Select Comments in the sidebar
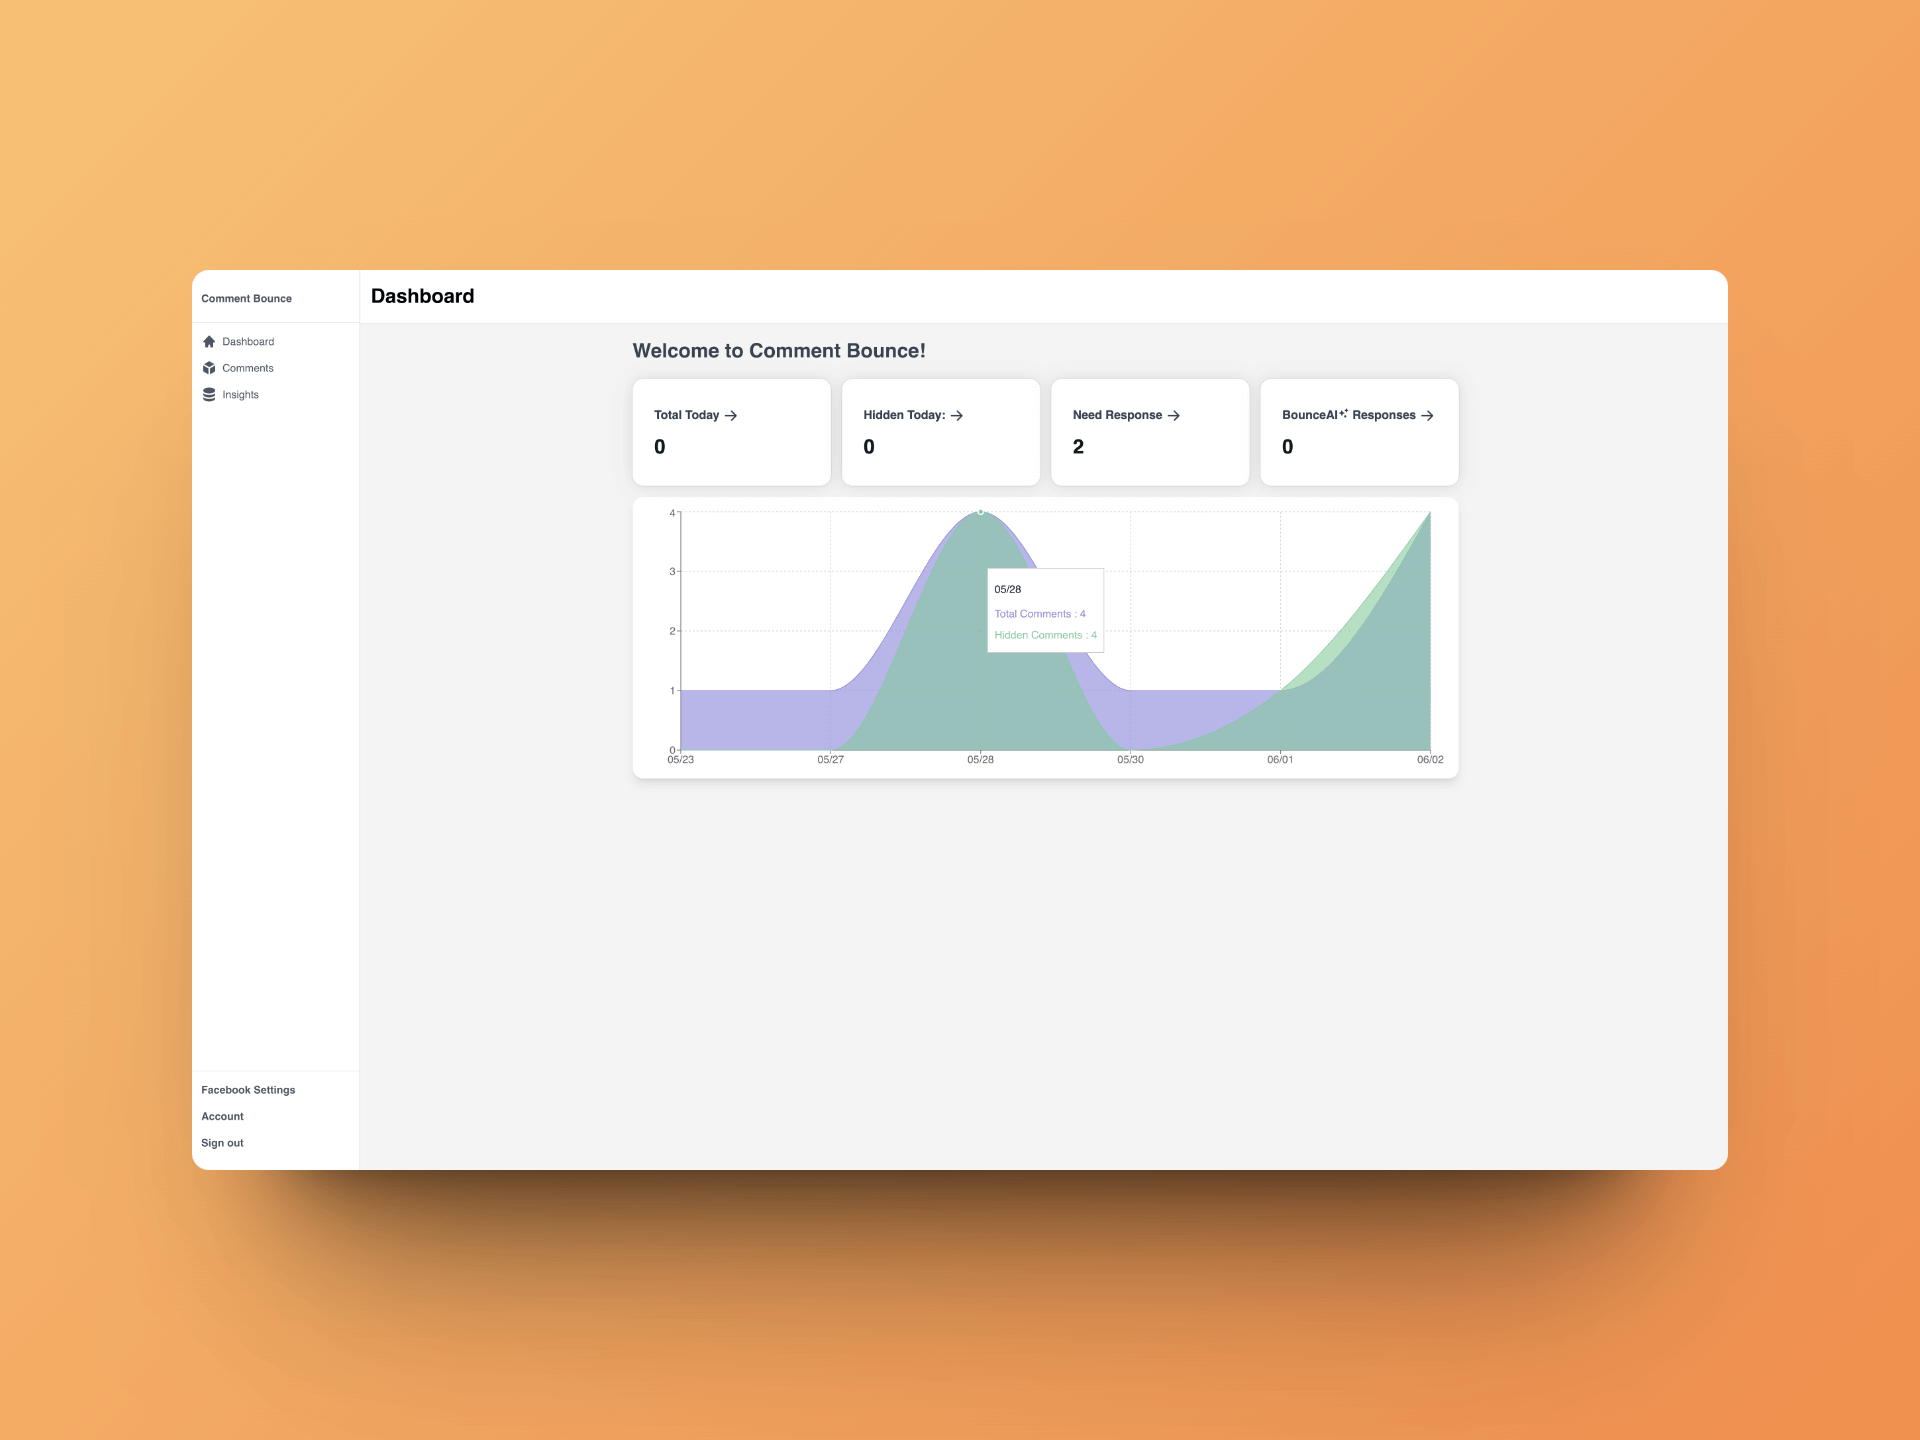The width and height of the screenshot is (1920, 1440). pos(247,368)
